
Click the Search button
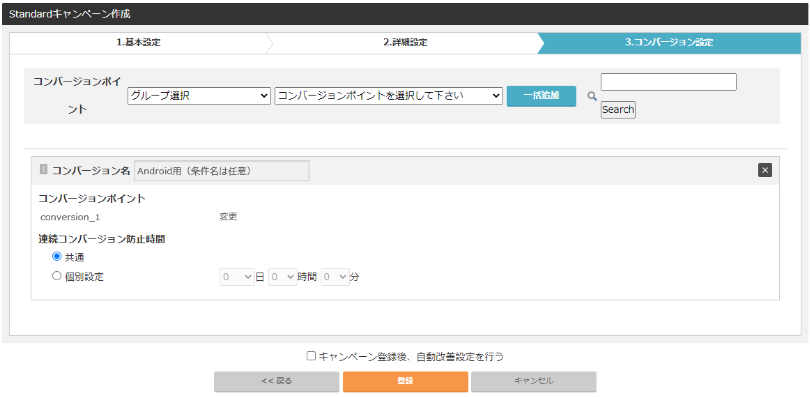tap(618, 109)
